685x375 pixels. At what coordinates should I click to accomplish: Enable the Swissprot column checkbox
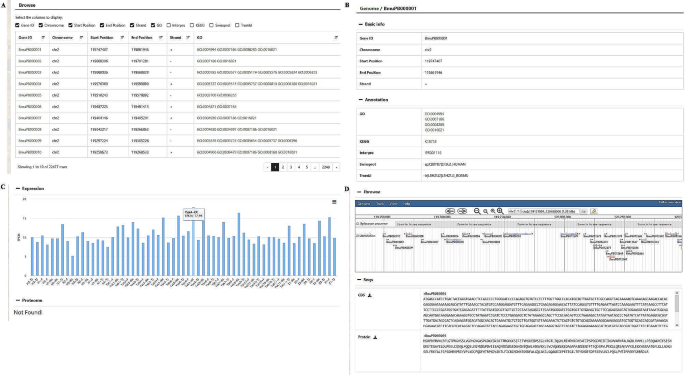(211, 25)
